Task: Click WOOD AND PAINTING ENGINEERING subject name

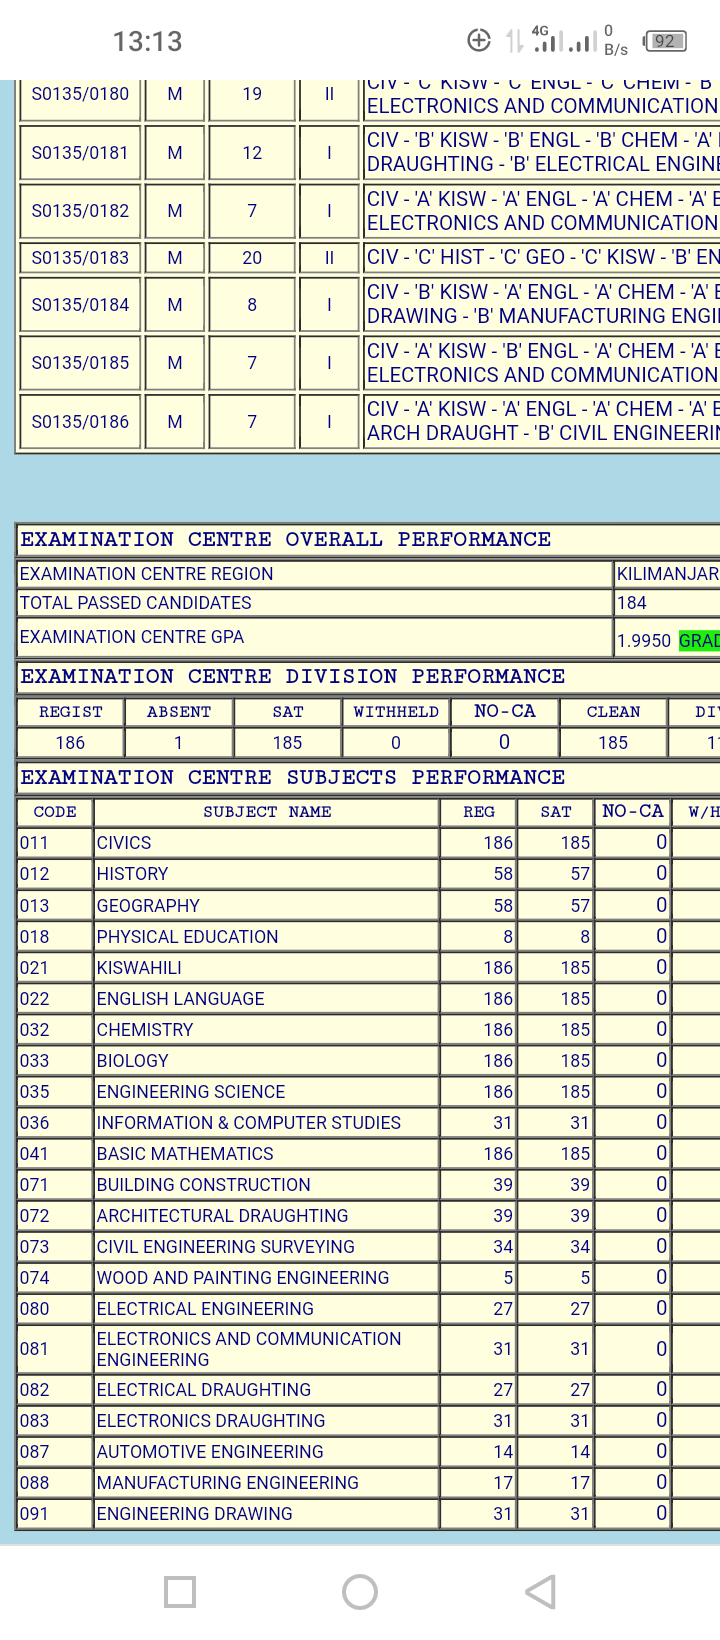Action: point(243,1278)
